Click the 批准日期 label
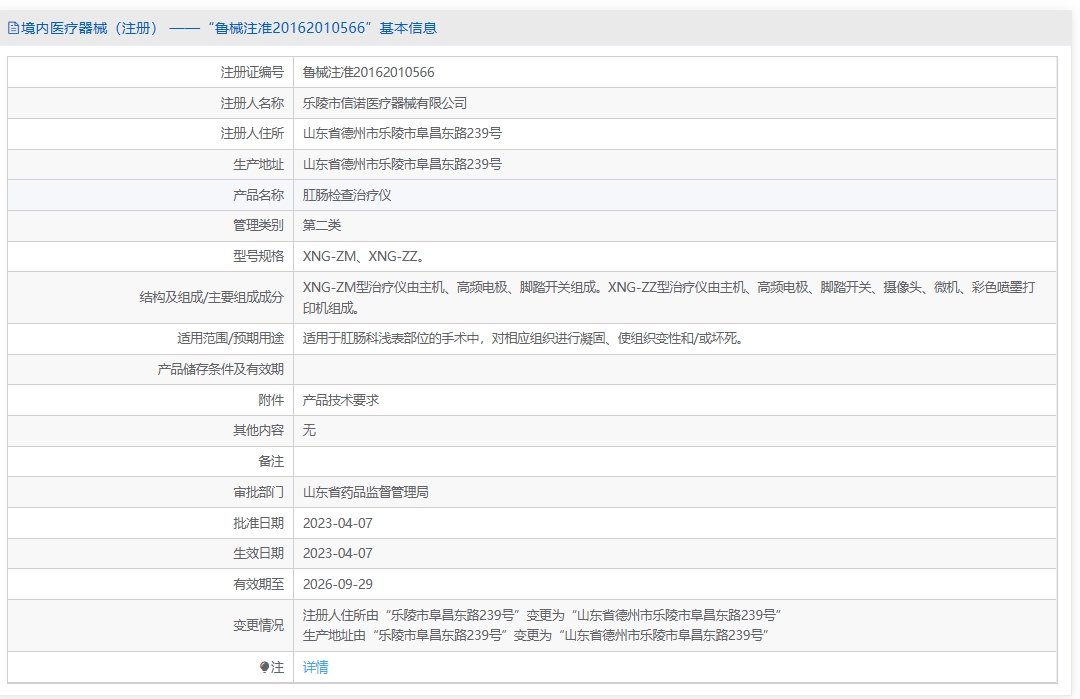This screenshot has width=1080, height=699. 258,523
